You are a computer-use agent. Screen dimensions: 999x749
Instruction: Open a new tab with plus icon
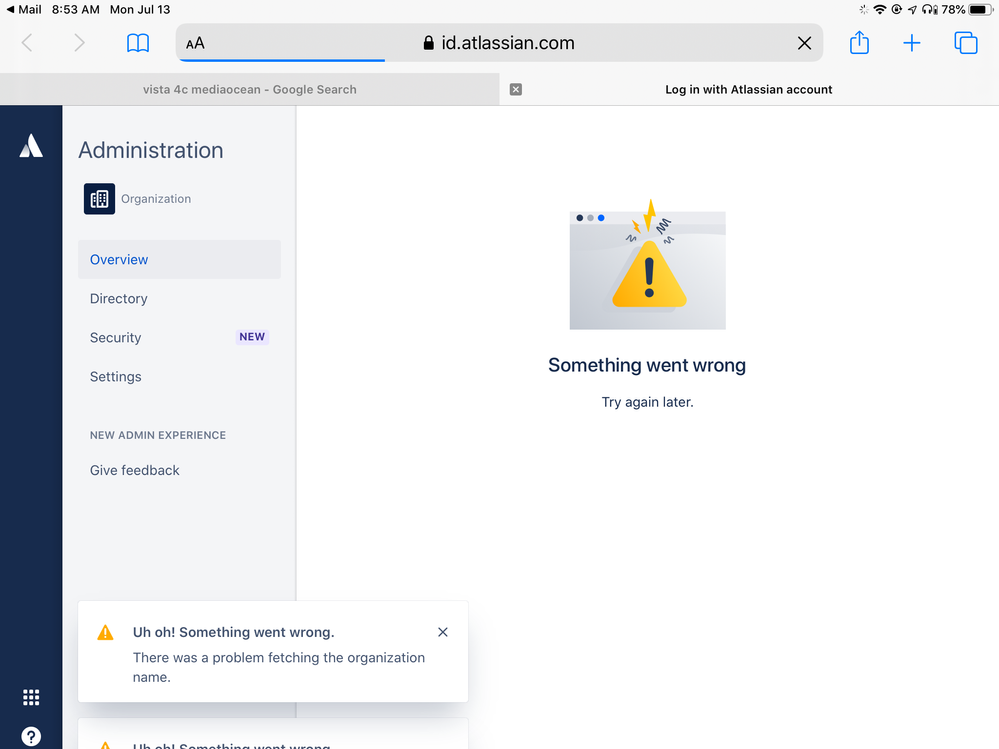(x=912, y=43)
